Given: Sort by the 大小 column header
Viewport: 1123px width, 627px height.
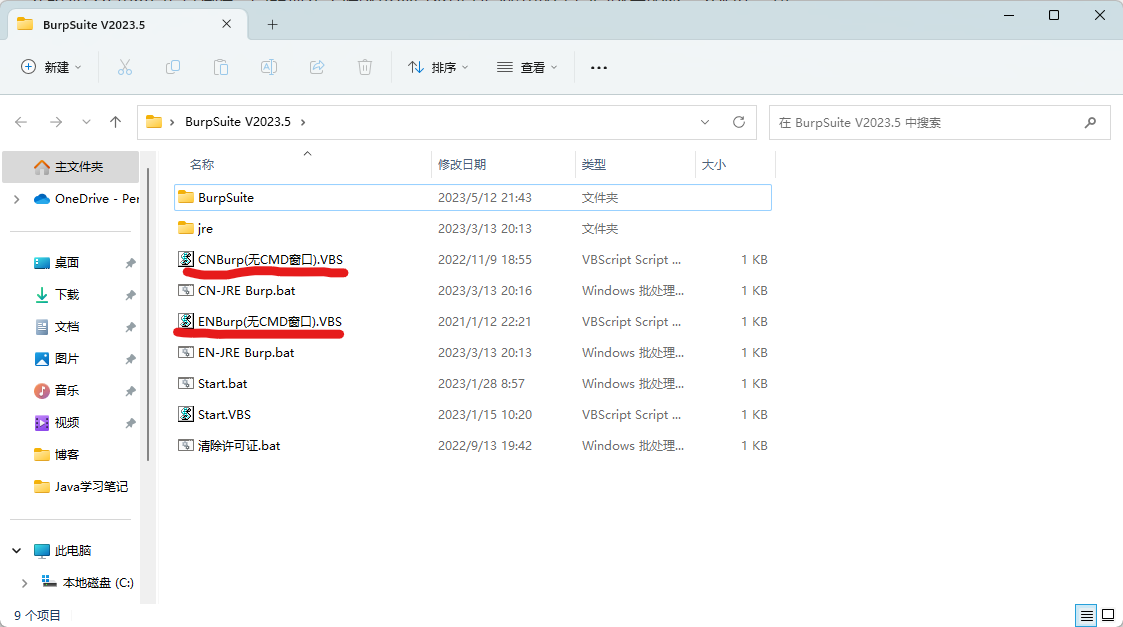Looking at the screenshot, I should [x=714, y=165].
